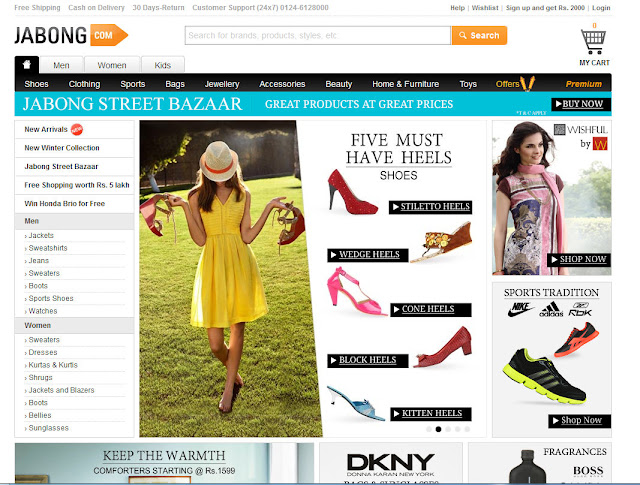Open the Wishlist link
640x485 pixels.
(x=485, y=8)
